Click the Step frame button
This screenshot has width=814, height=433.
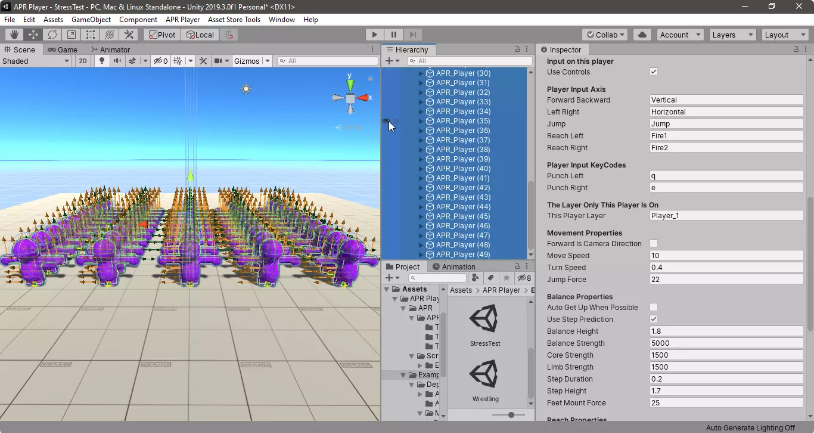pyautogui.click(x=413, y=35)
